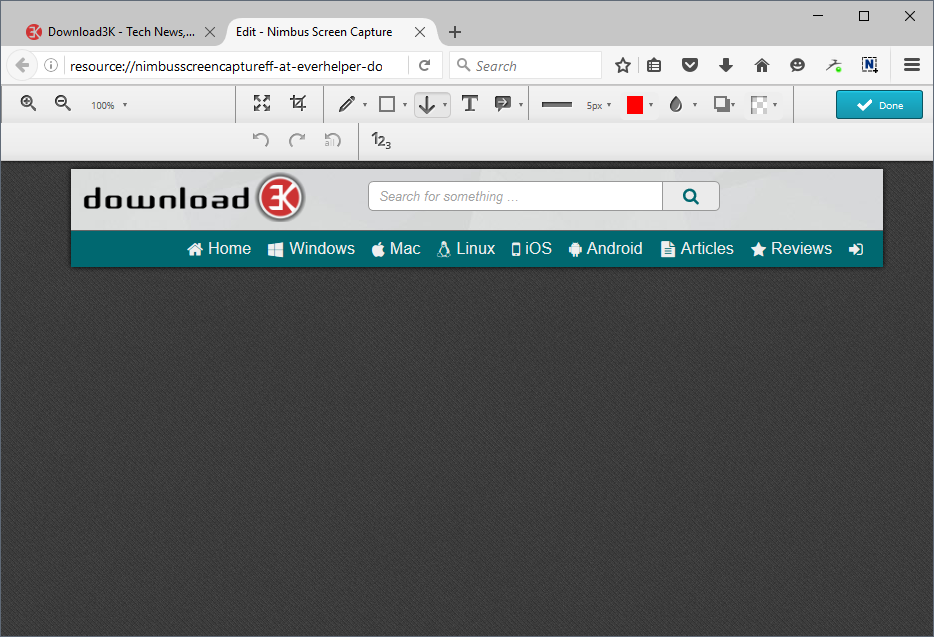Expand the blur tool dropdown arrow
Screen dimensions: 934x637
click(x=695, y=105)
